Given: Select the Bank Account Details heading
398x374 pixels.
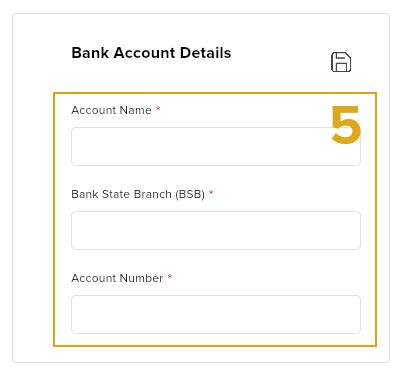Looking at the screenshot, I should pyautogui.click(x=151, y=53).
